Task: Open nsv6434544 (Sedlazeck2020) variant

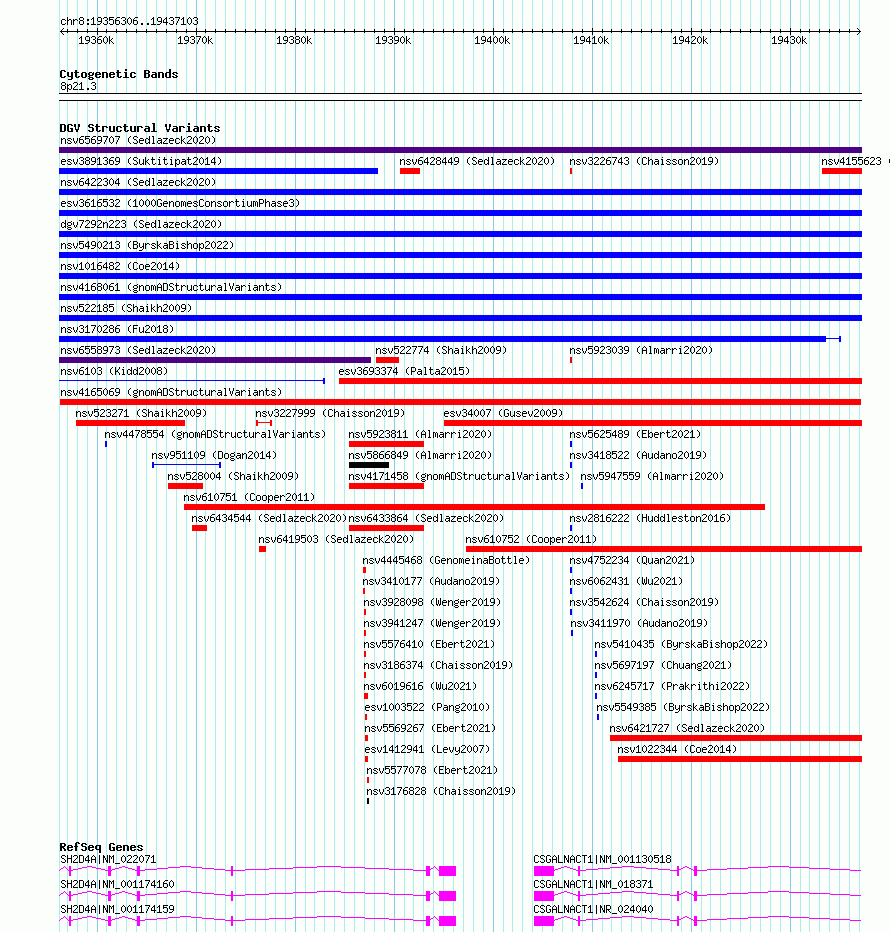Action: [x=269, y=518]
